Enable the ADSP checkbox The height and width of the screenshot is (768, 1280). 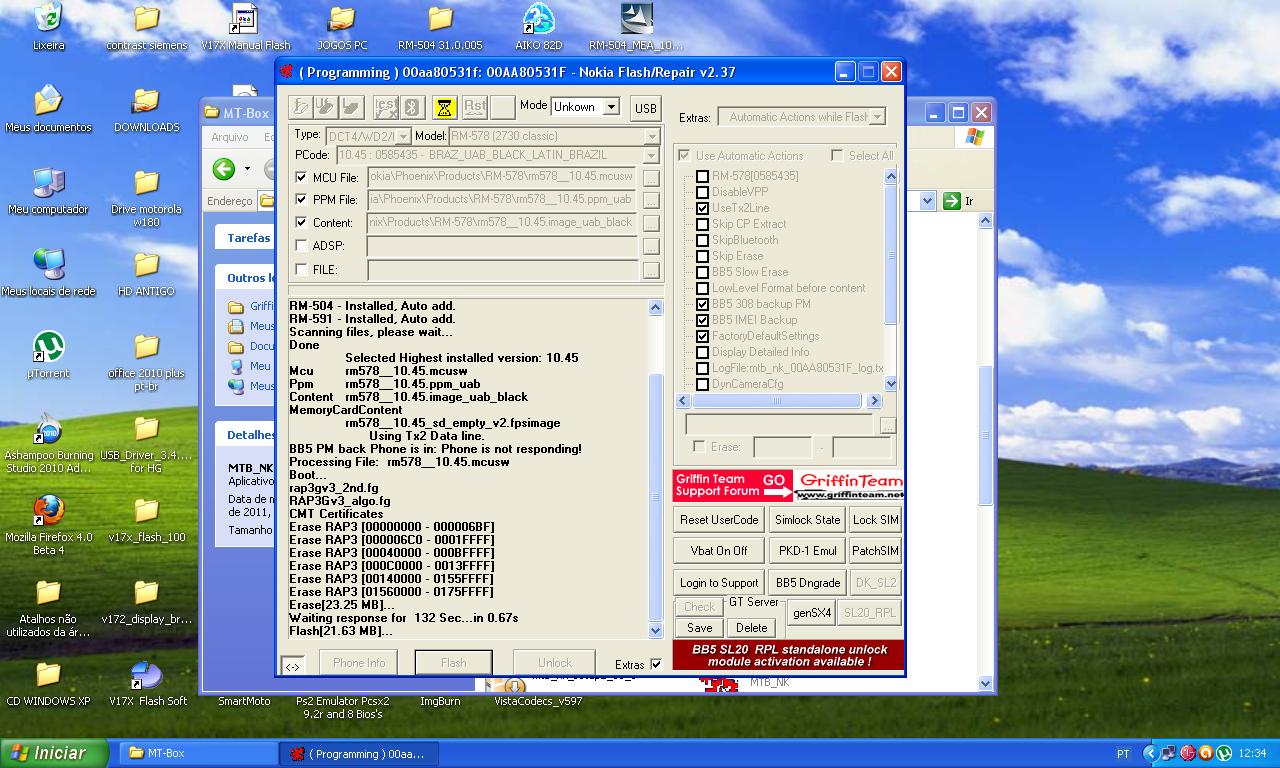[x=301, y=246]
